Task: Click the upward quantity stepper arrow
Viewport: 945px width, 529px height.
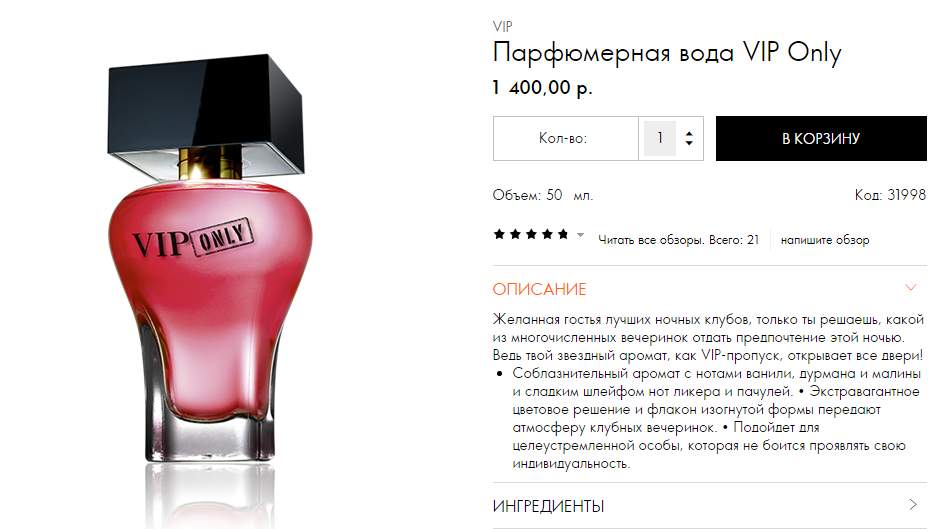Action: pos(689,134)
